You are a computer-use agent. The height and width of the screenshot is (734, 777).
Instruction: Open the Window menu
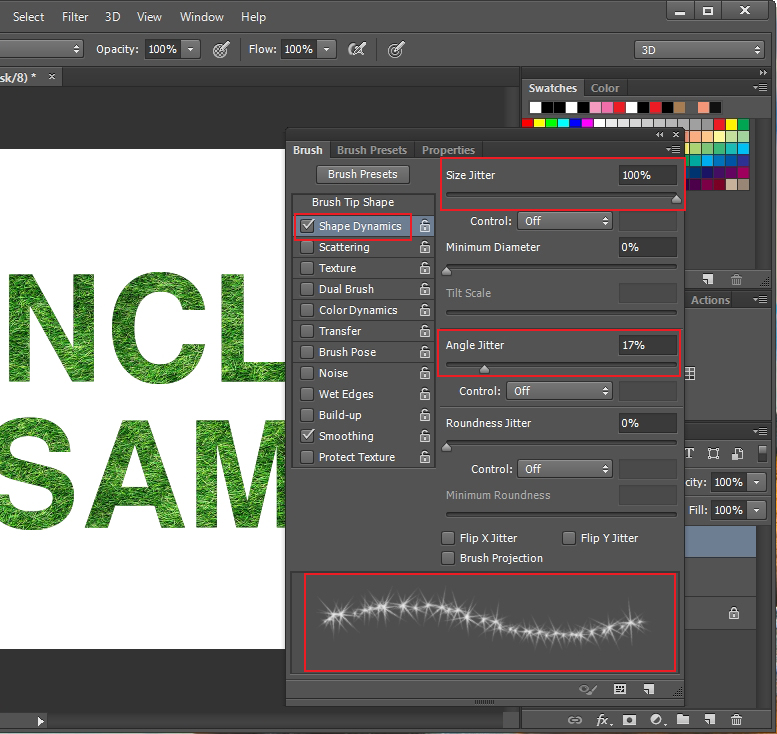point(202,17)
